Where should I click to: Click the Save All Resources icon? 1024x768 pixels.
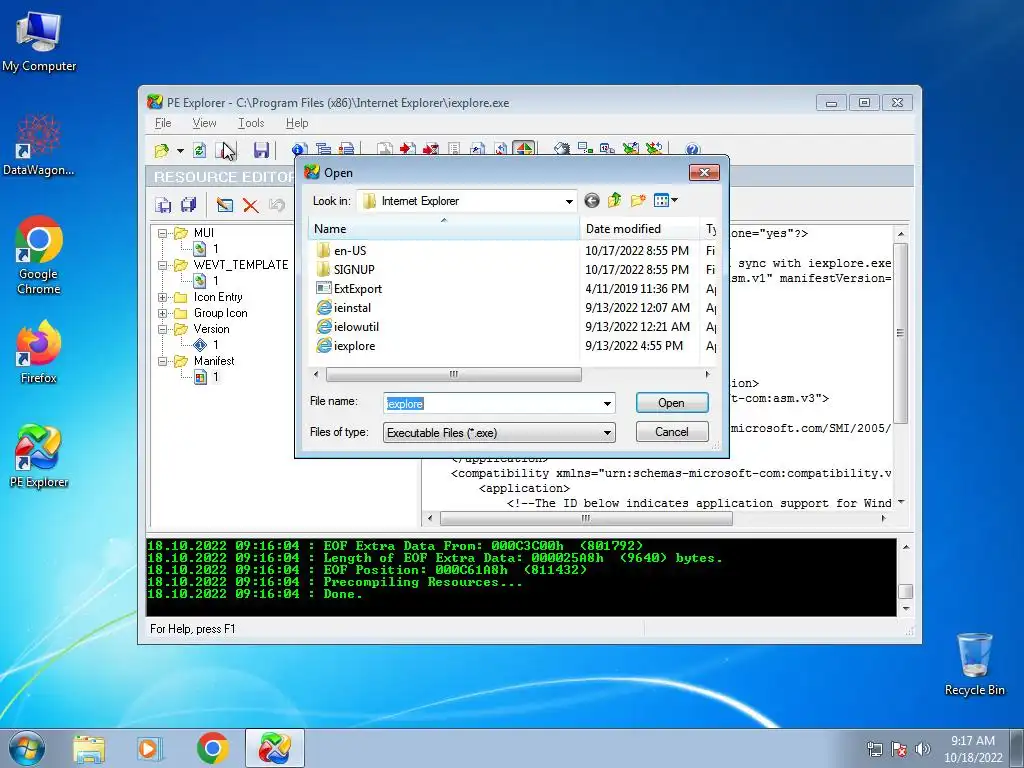click(189, 205)
